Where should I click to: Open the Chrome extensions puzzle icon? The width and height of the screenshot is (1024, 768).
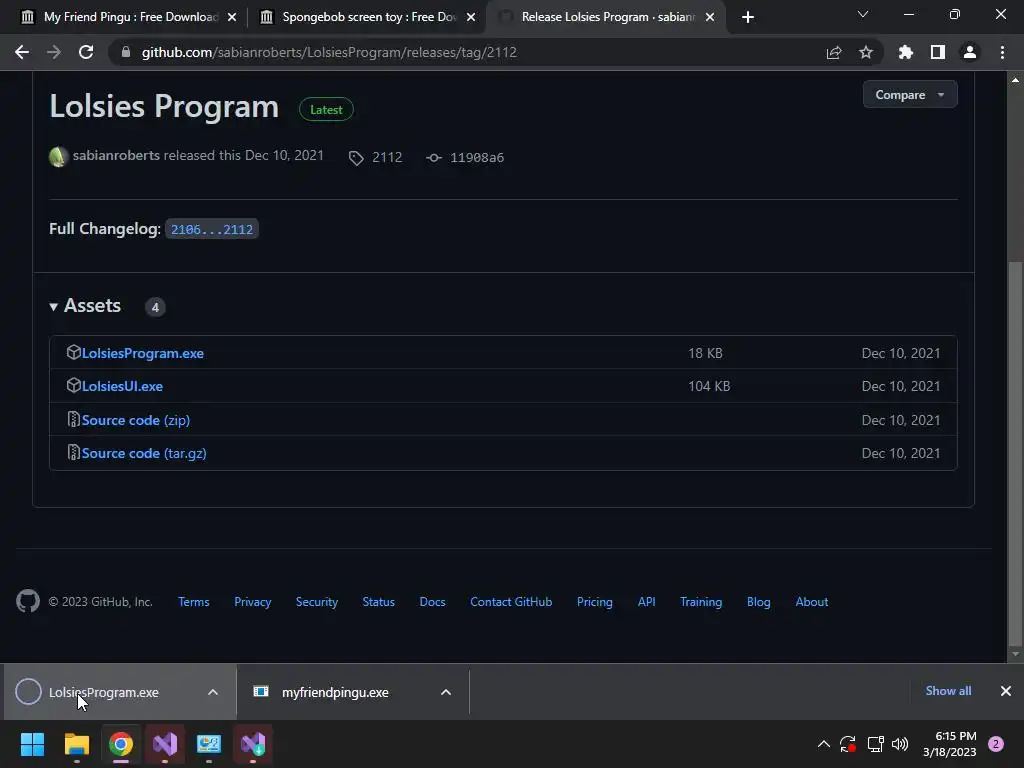coord(906,52)
